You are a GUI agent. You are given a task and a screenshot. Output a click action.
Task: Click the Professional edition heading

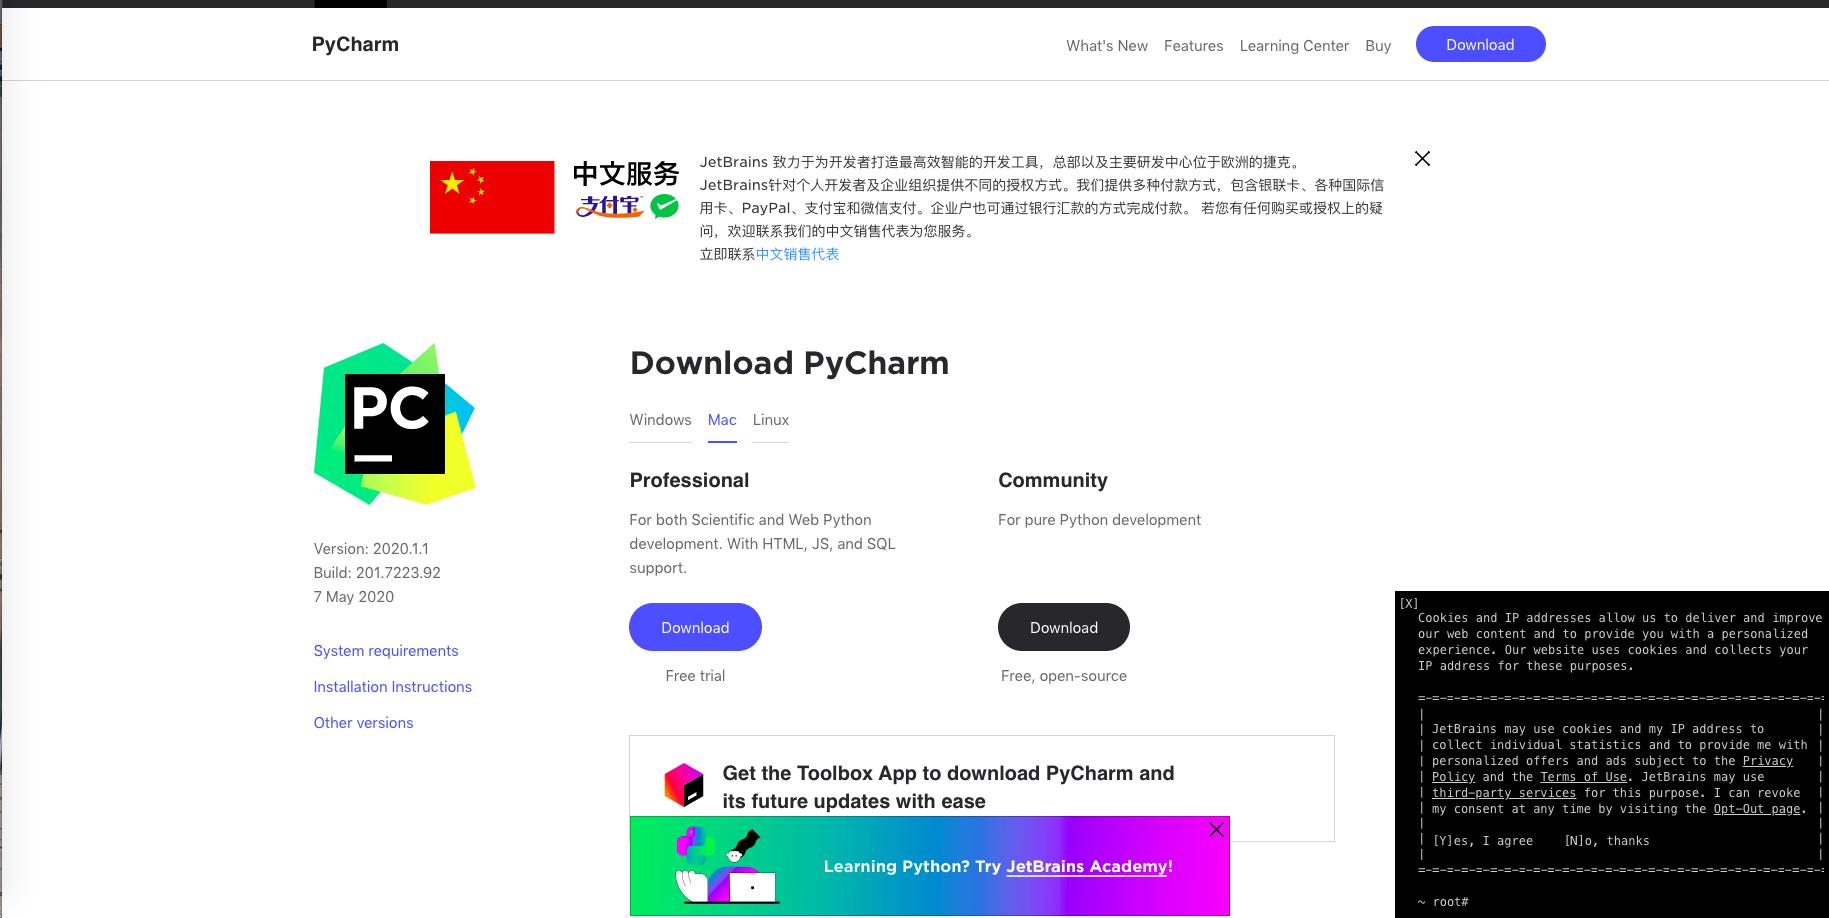(x=689, y=480)
